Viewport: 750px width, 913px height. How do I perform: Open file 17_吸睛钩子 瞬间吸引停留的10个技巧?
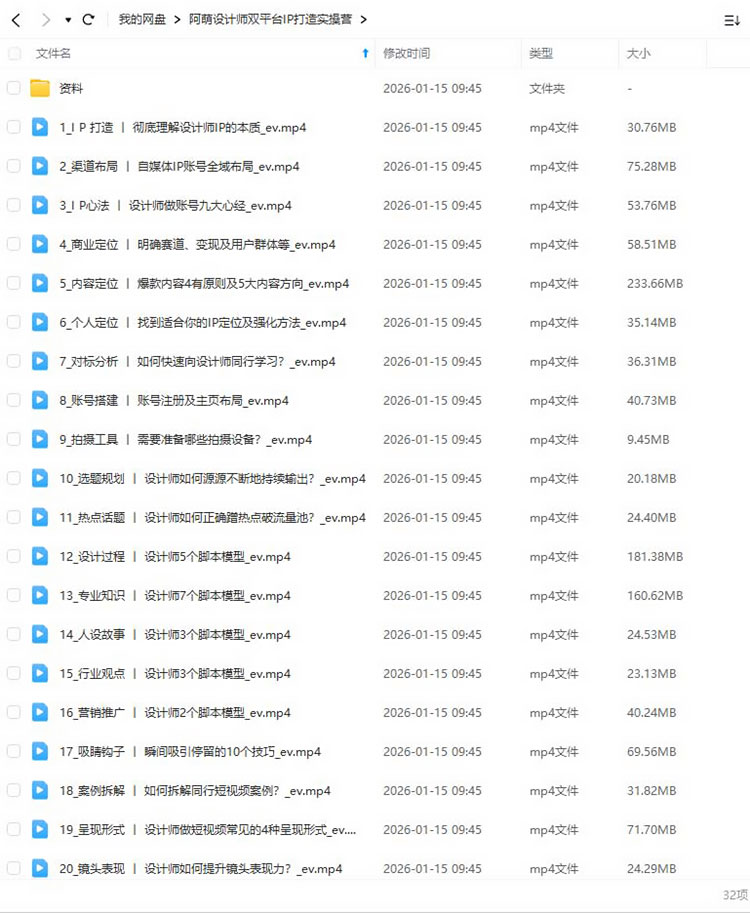click(x=190, y=752)
